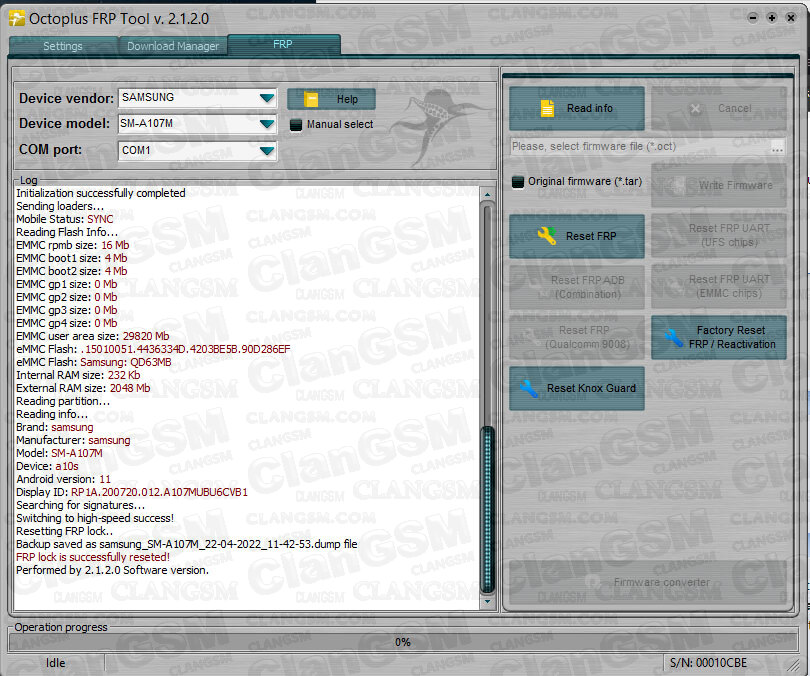The image size is (810, 676).
Task: Click the Cancel button
Action: [x=719, y=108]
